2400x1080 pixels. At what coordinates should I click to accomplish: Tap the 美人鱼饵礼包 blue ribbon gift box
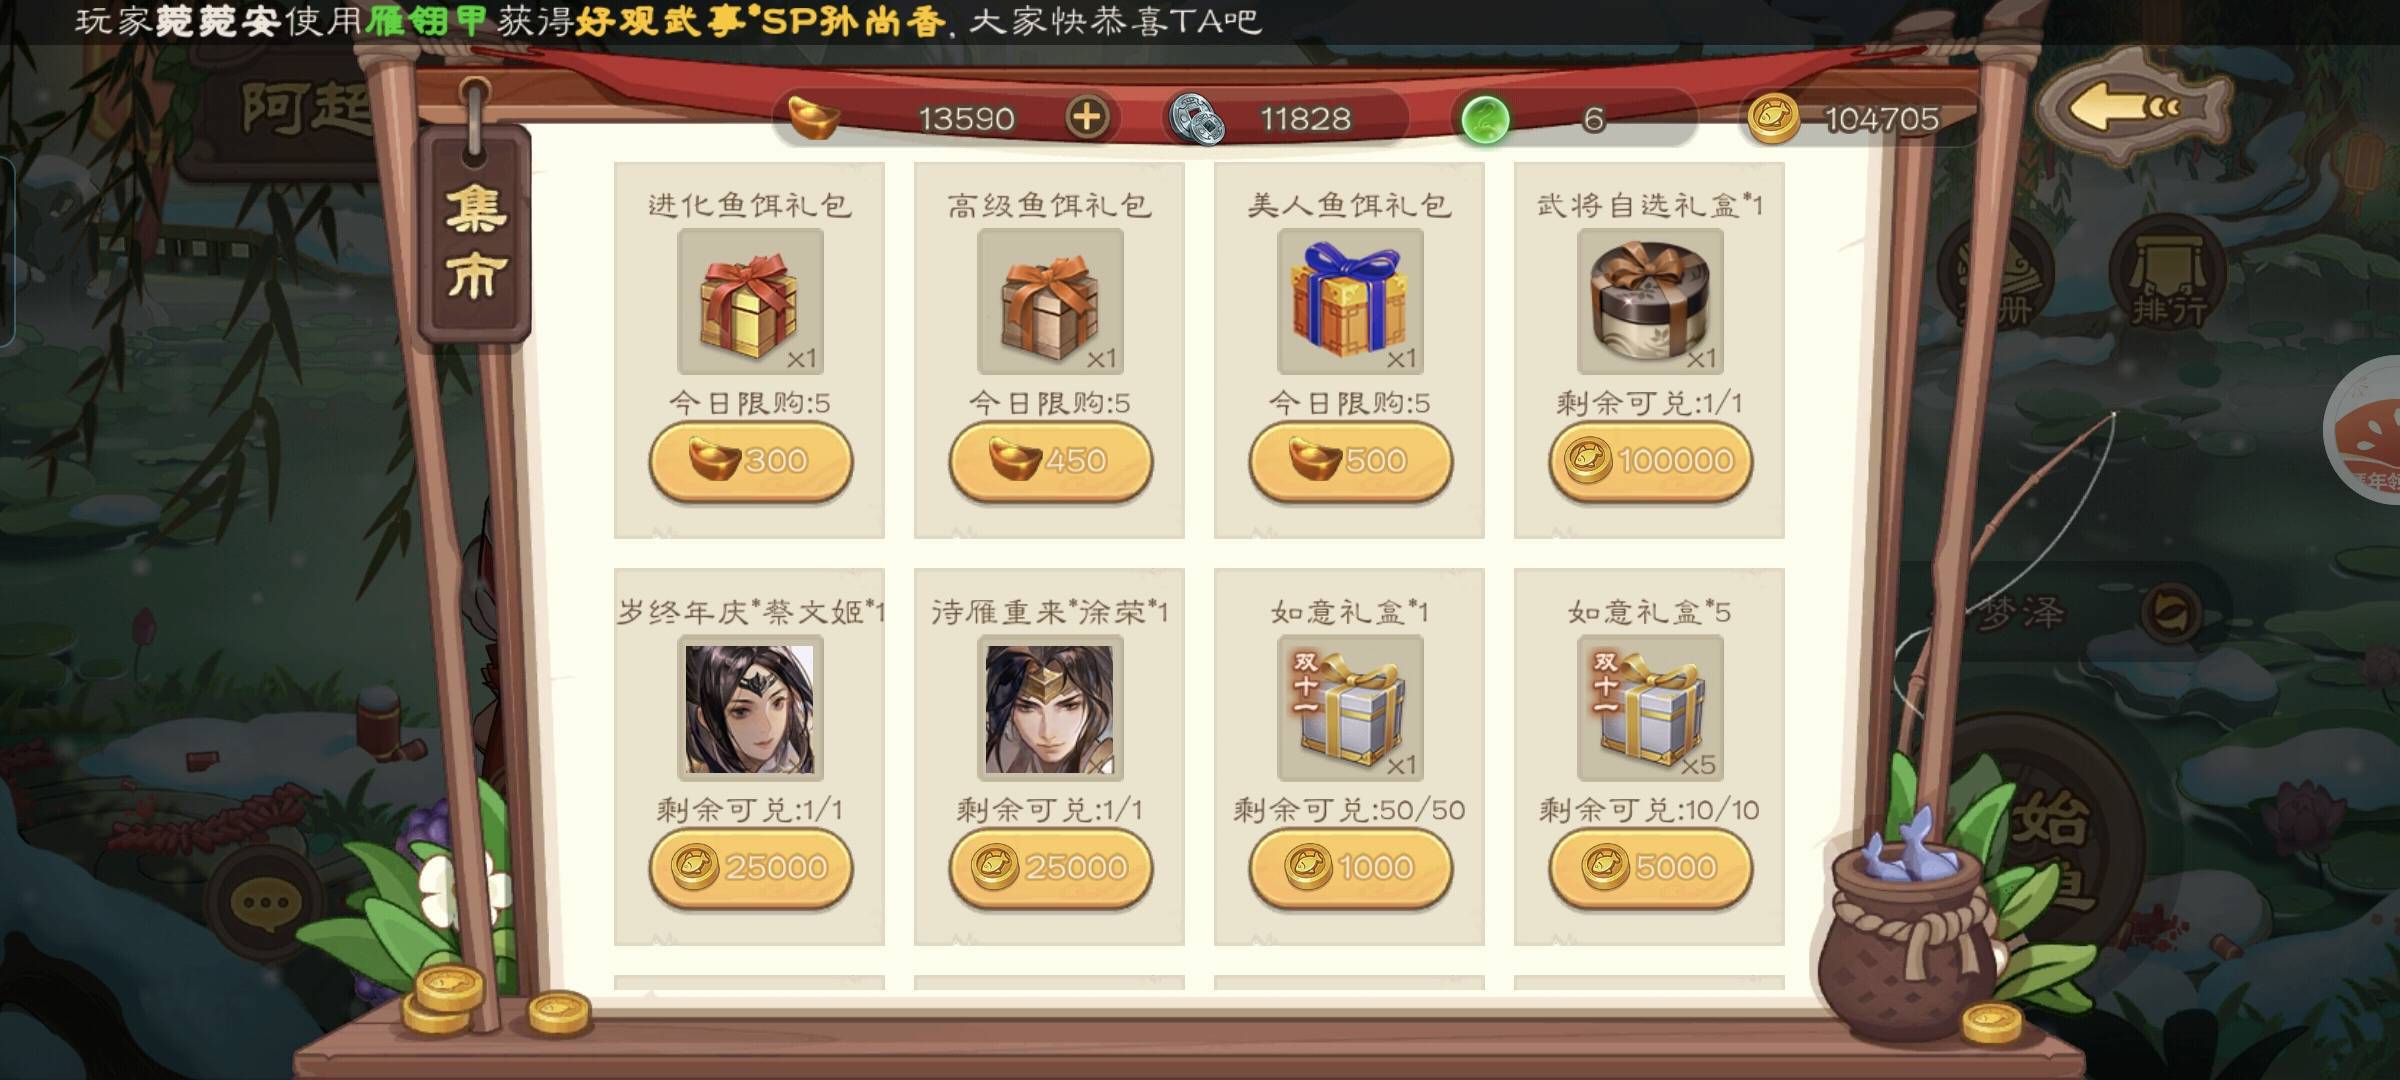(1350, 302)
